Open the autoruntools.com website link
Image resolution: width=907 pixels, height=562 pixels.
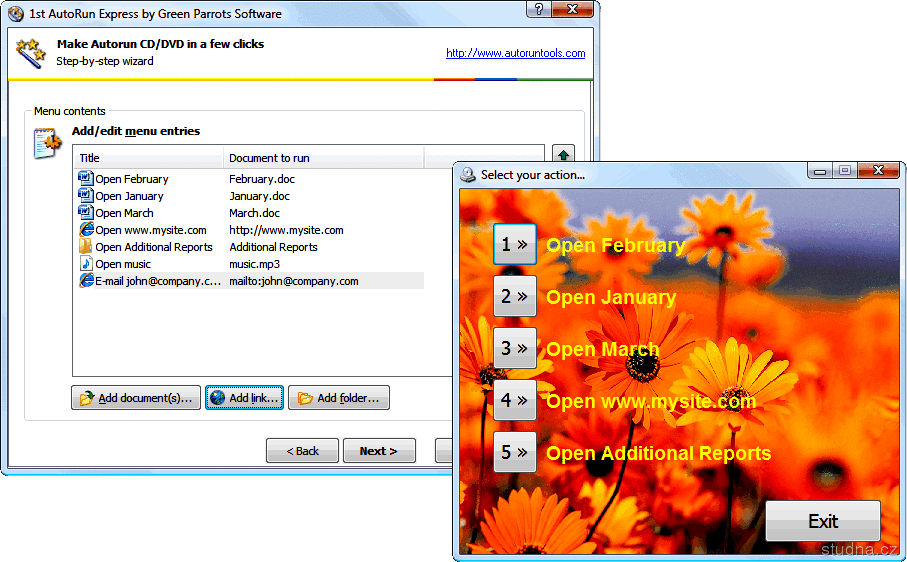coord(515,54)
